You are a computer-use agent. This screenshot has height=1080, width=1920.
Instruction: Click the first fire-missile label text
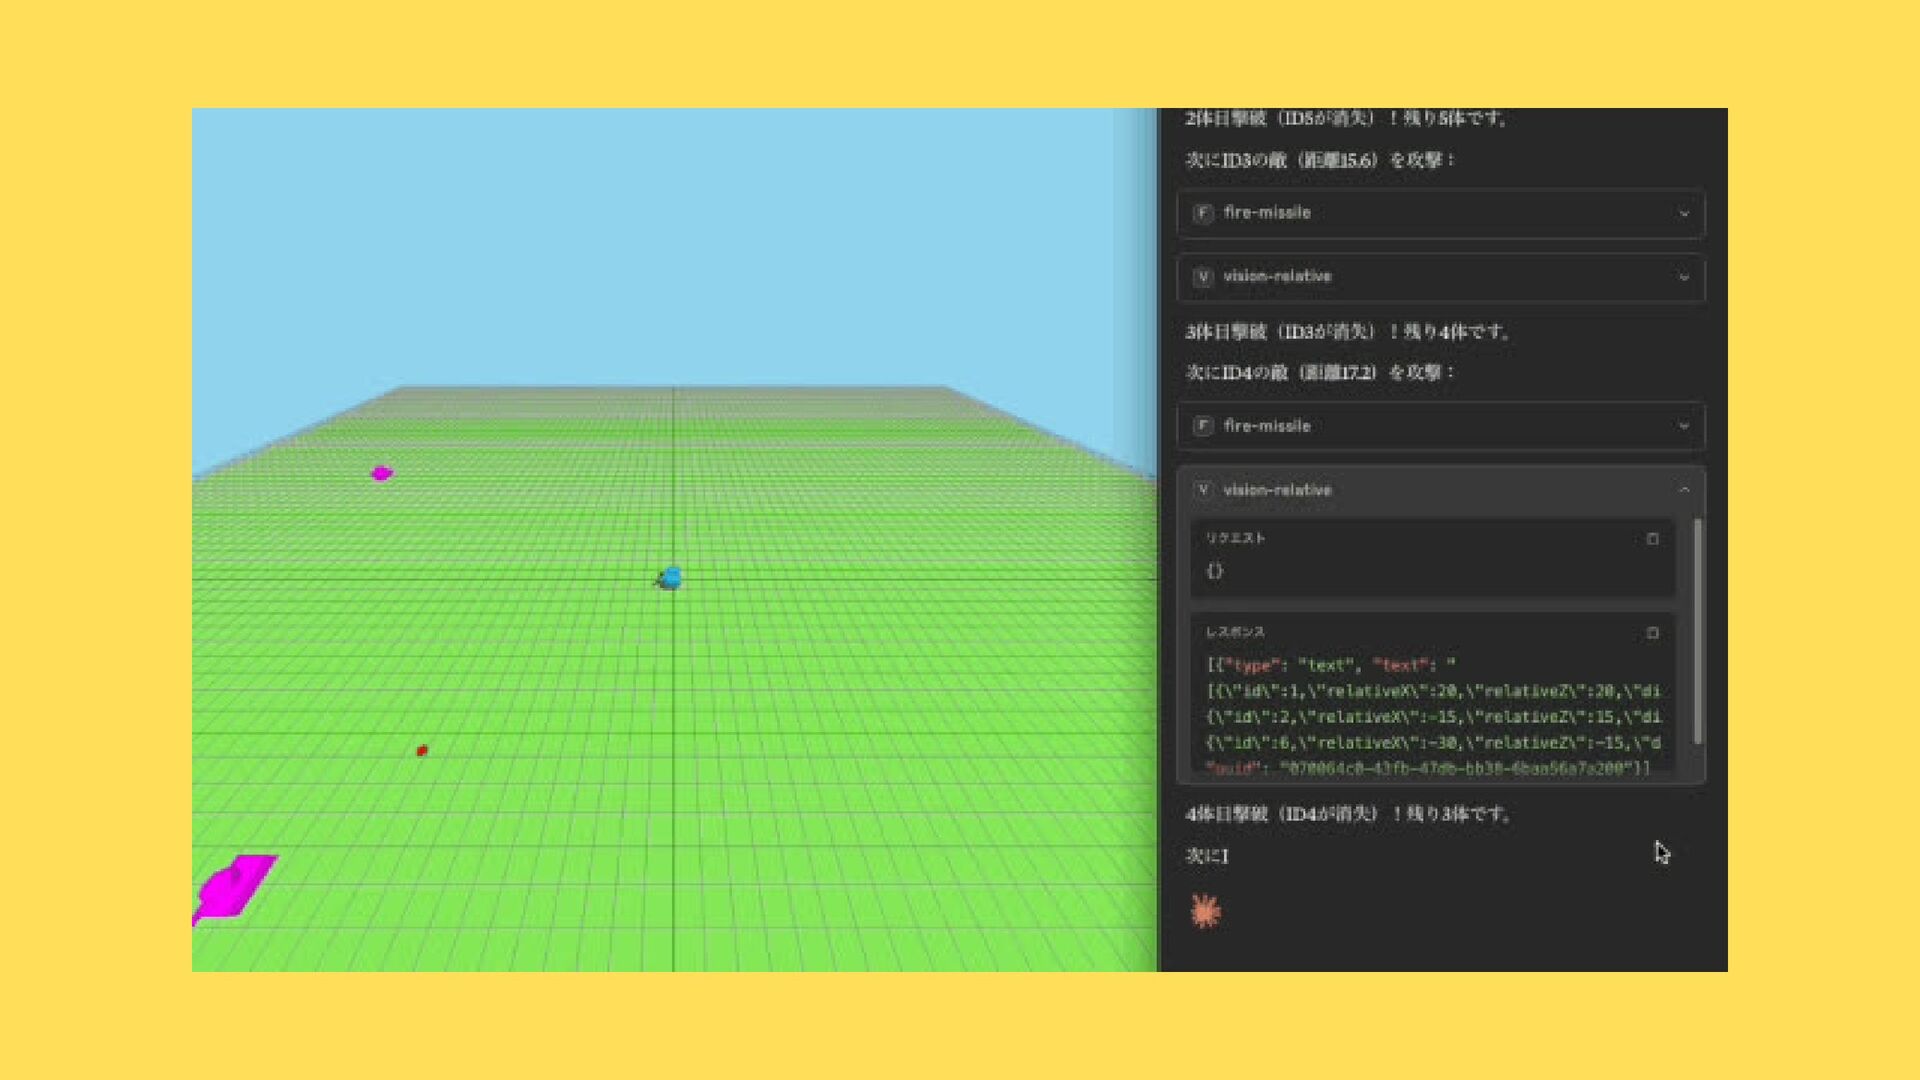(x=1266, y=213)
